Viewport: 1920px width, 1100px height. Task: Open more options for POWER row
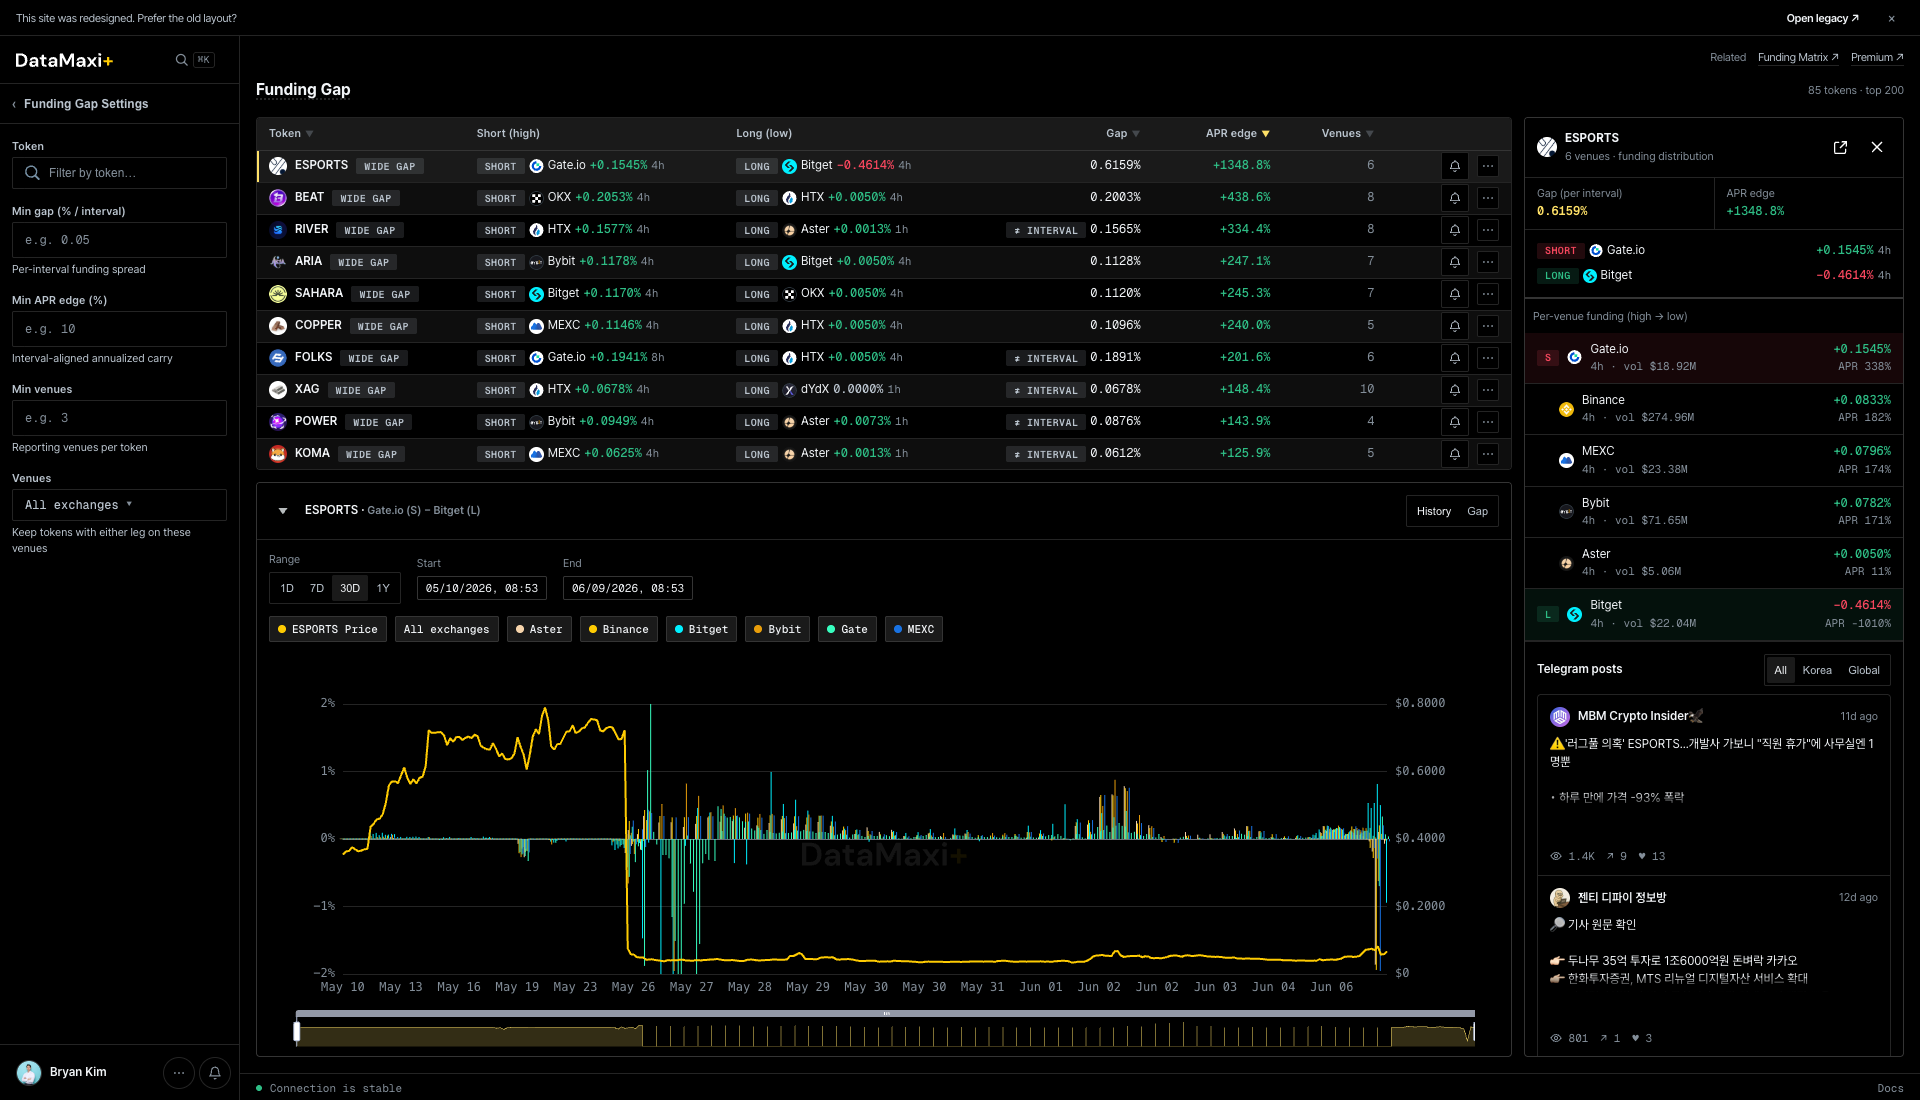pos(1488,422)
